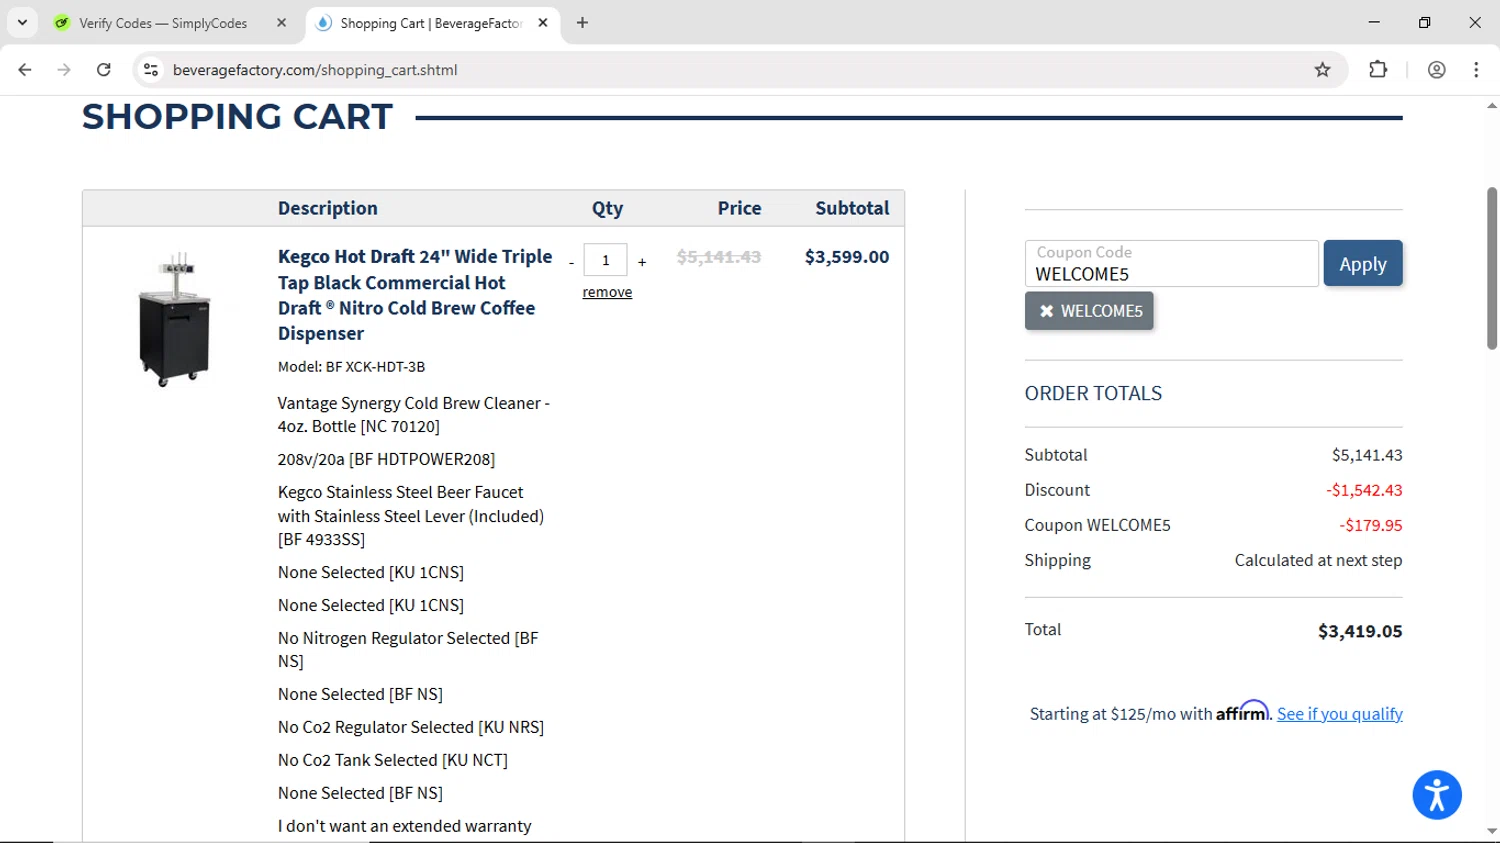The image size is (1500, 843).
Task: Open the Chrome three-dot menu
Action: pos(1476,70)
